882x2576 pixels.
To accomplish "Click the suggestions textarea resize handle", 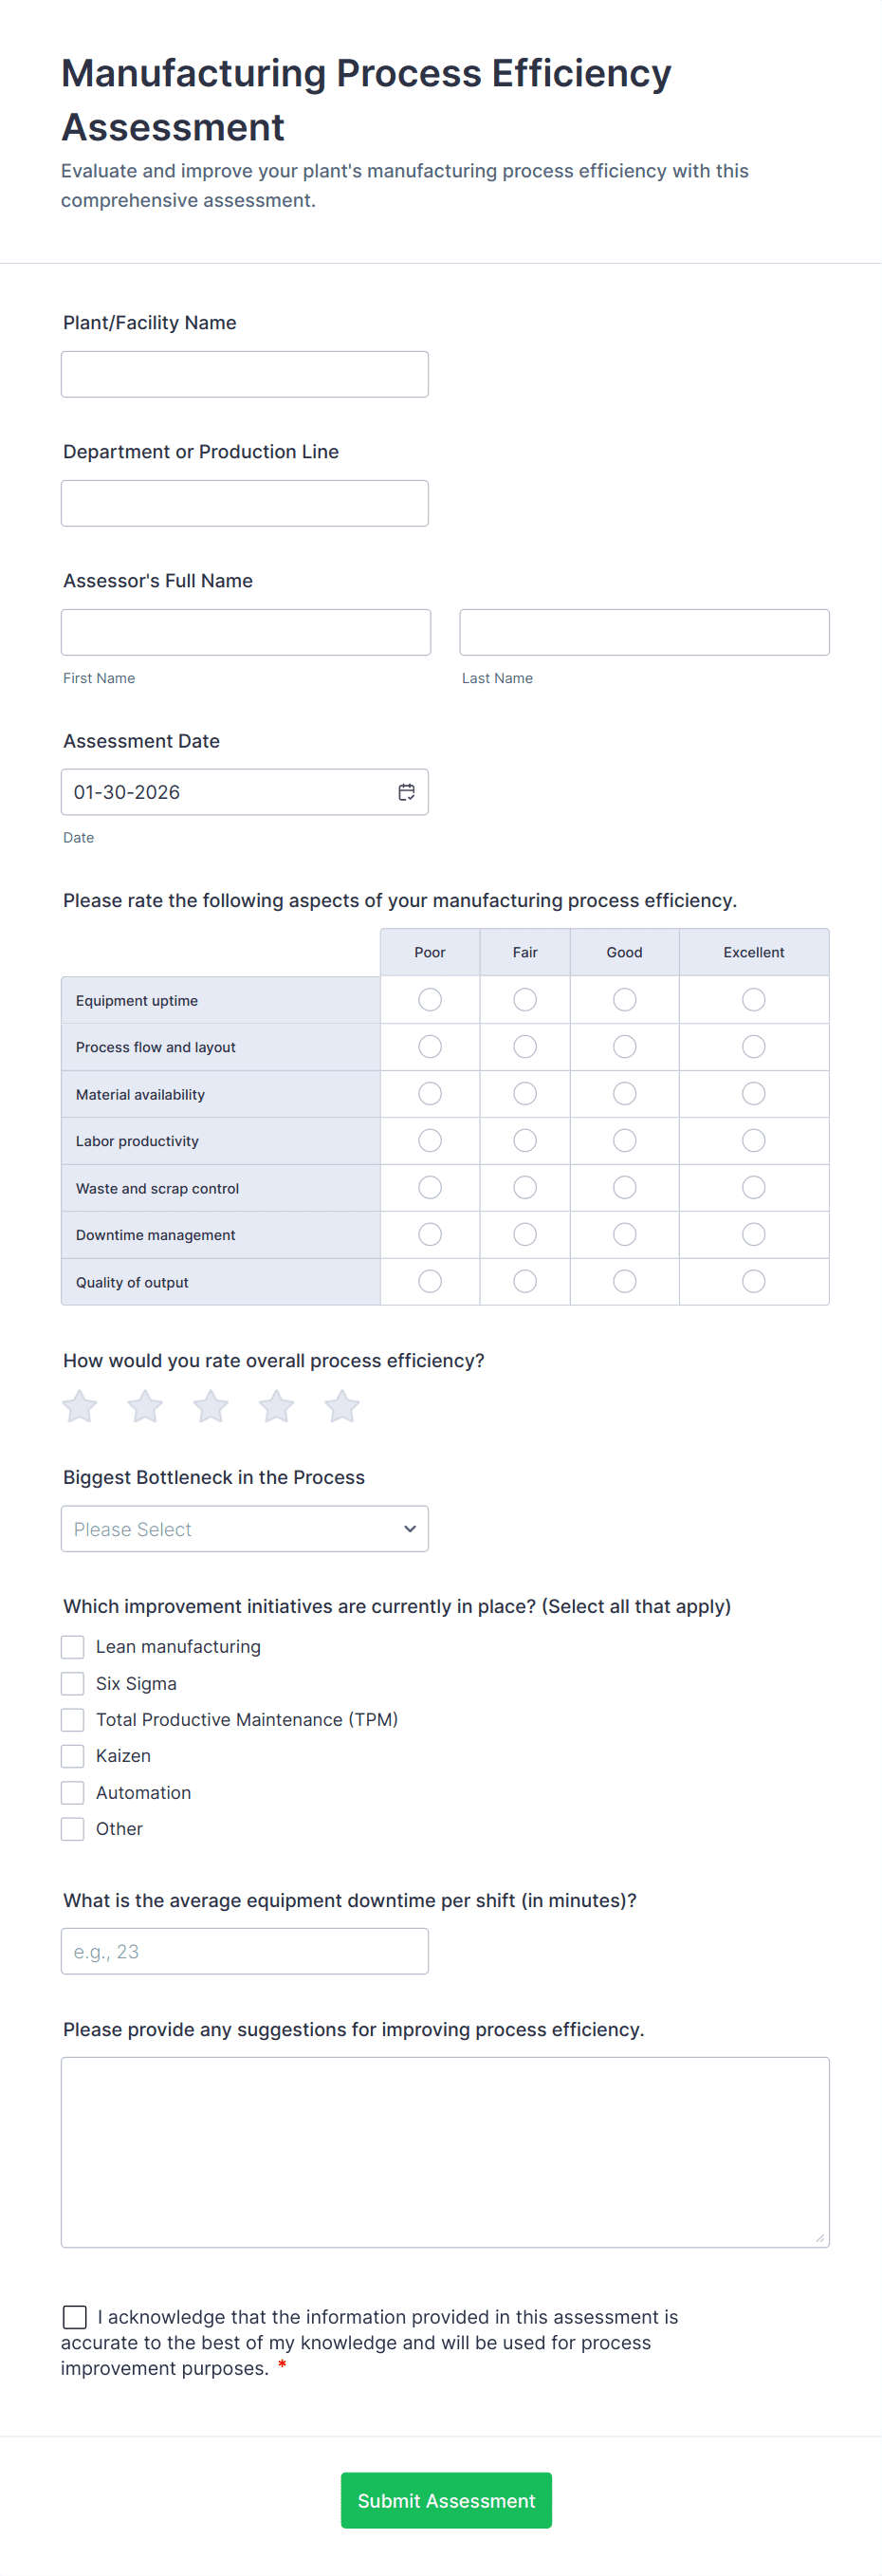I will coord(820,2238).
